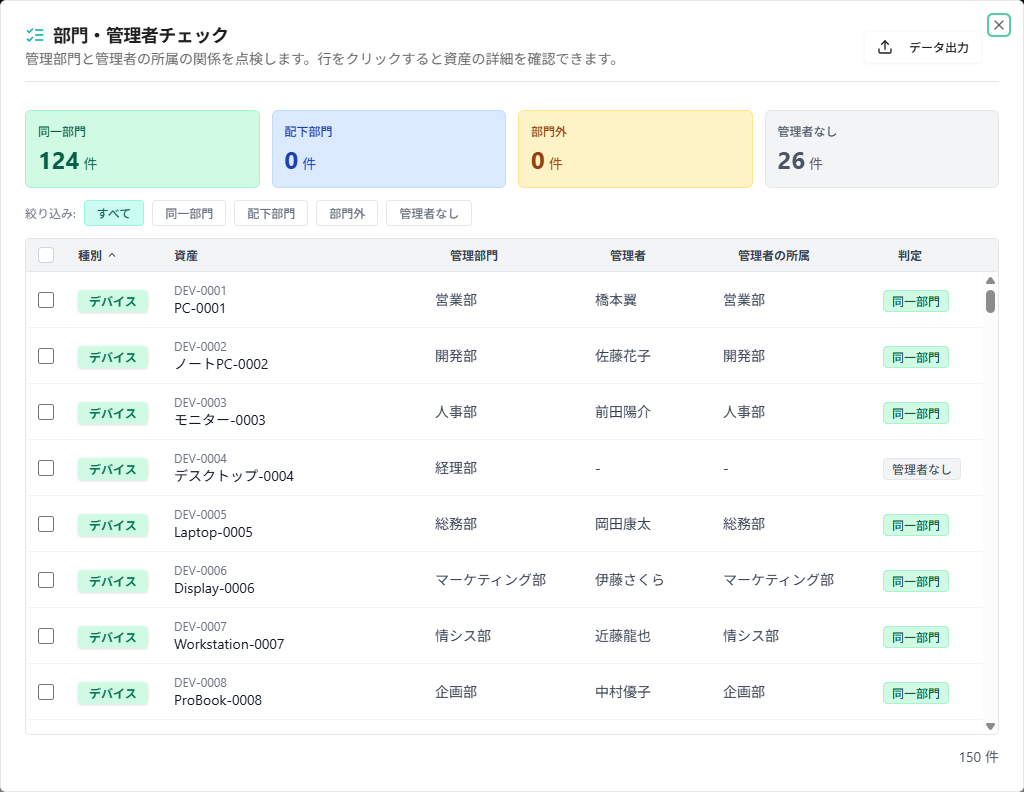Click the 同一部門 badge on Laptop-0005 row
This screenshot has height=792, width=1024.
[x=916, y=525]
